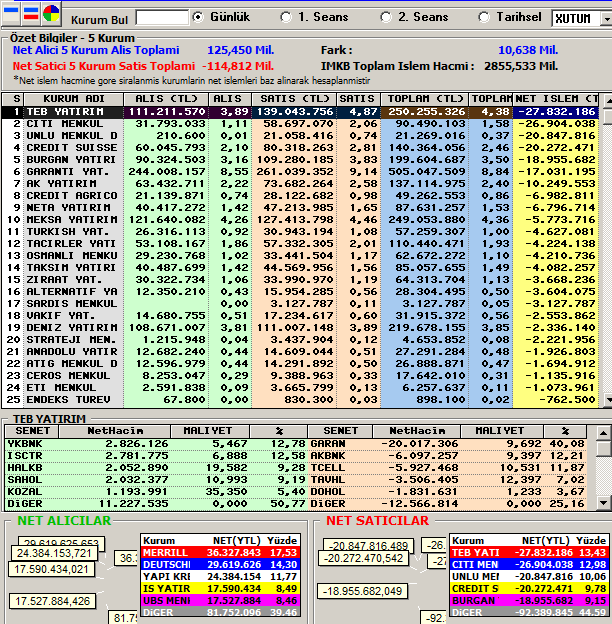Screen dimensions: 612x624
Task: Enable the Tarihsel radio option
Action: [484, 17]
